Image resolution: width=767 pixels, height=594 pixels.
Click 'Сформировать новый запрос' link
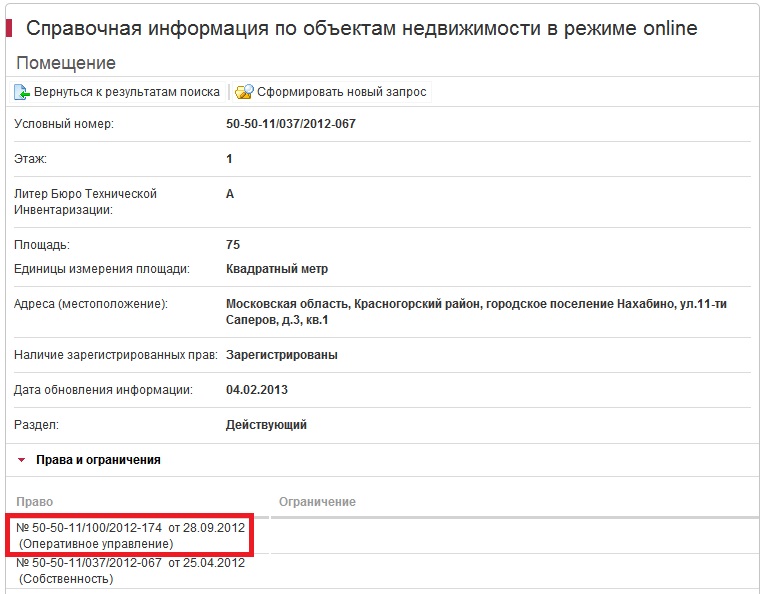tap(341, 92)
